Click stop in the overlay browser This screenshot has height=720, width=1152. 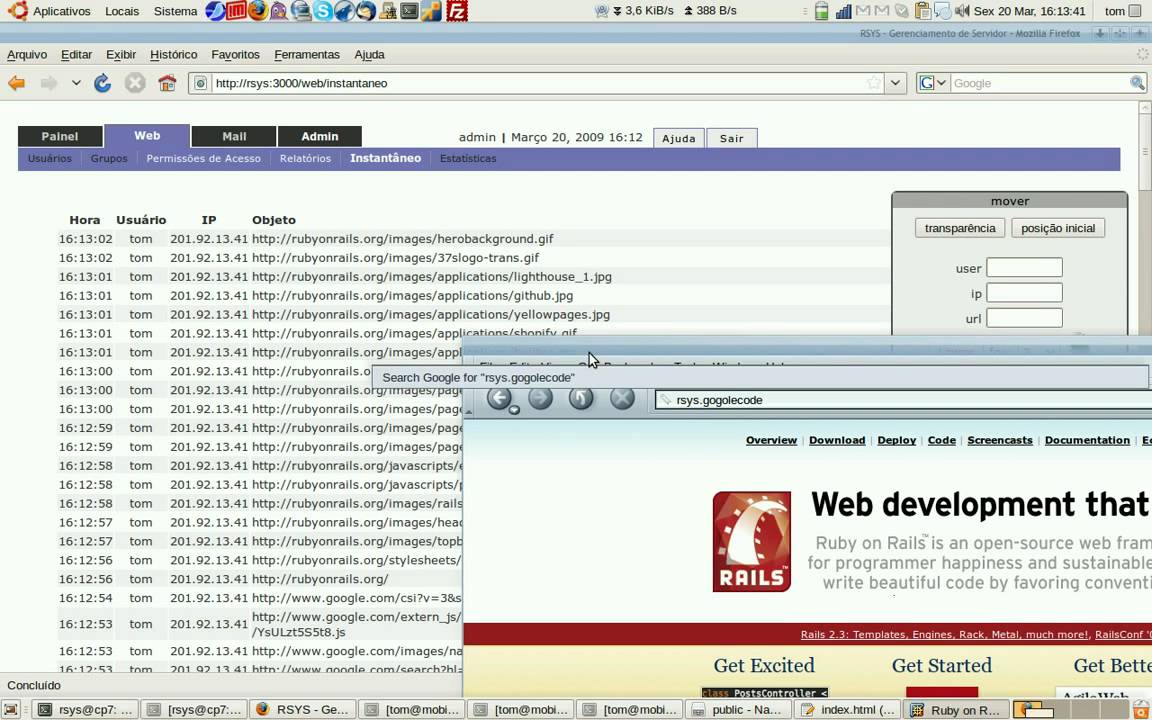(622, 398)
